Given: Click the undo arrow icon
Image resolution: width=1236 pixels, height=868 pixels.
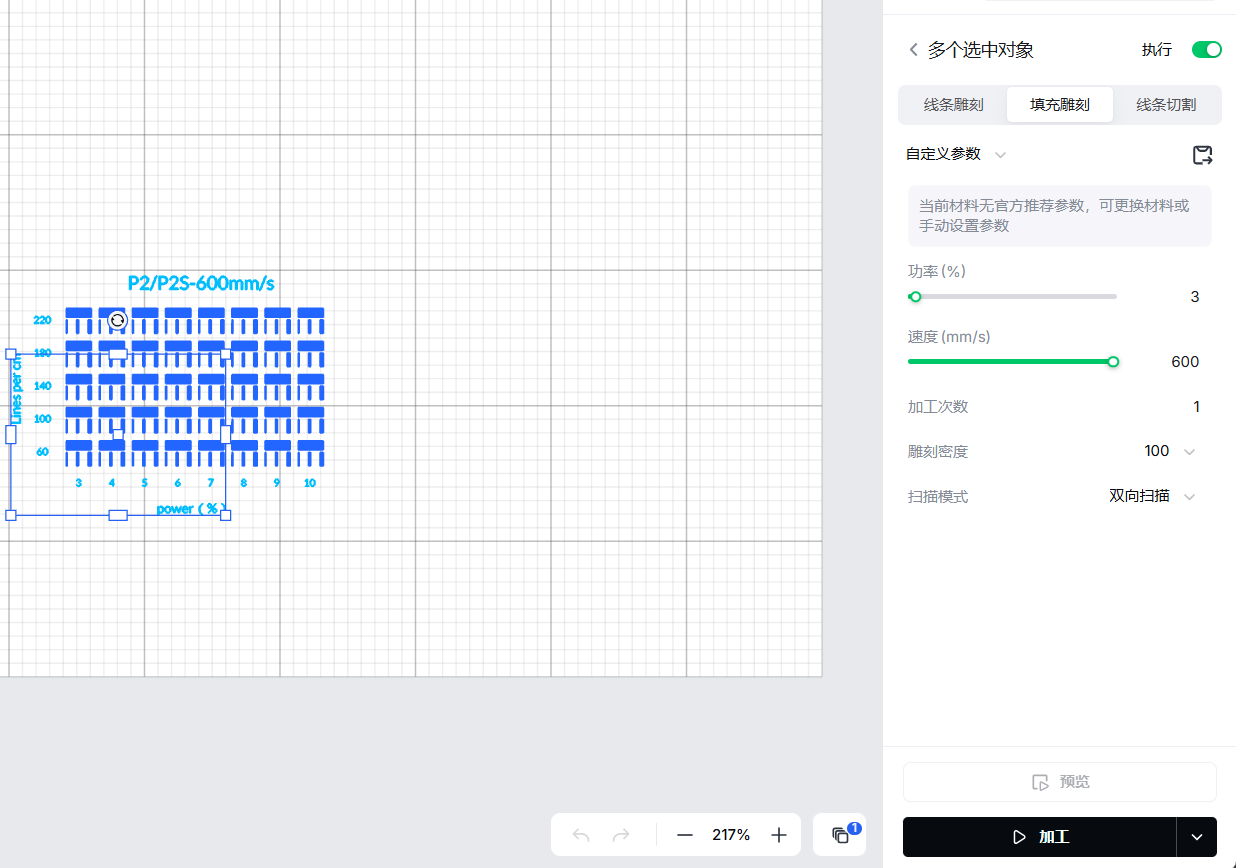Looking at the screenshot, I should point(581,835).
